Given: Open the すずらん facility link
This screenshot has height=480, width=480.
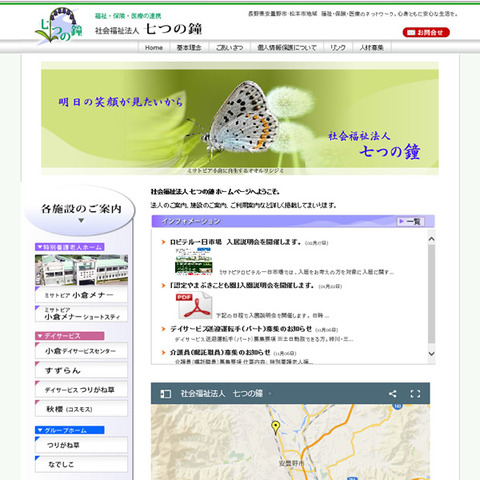Looking at the screenshot, I should 81,370.
